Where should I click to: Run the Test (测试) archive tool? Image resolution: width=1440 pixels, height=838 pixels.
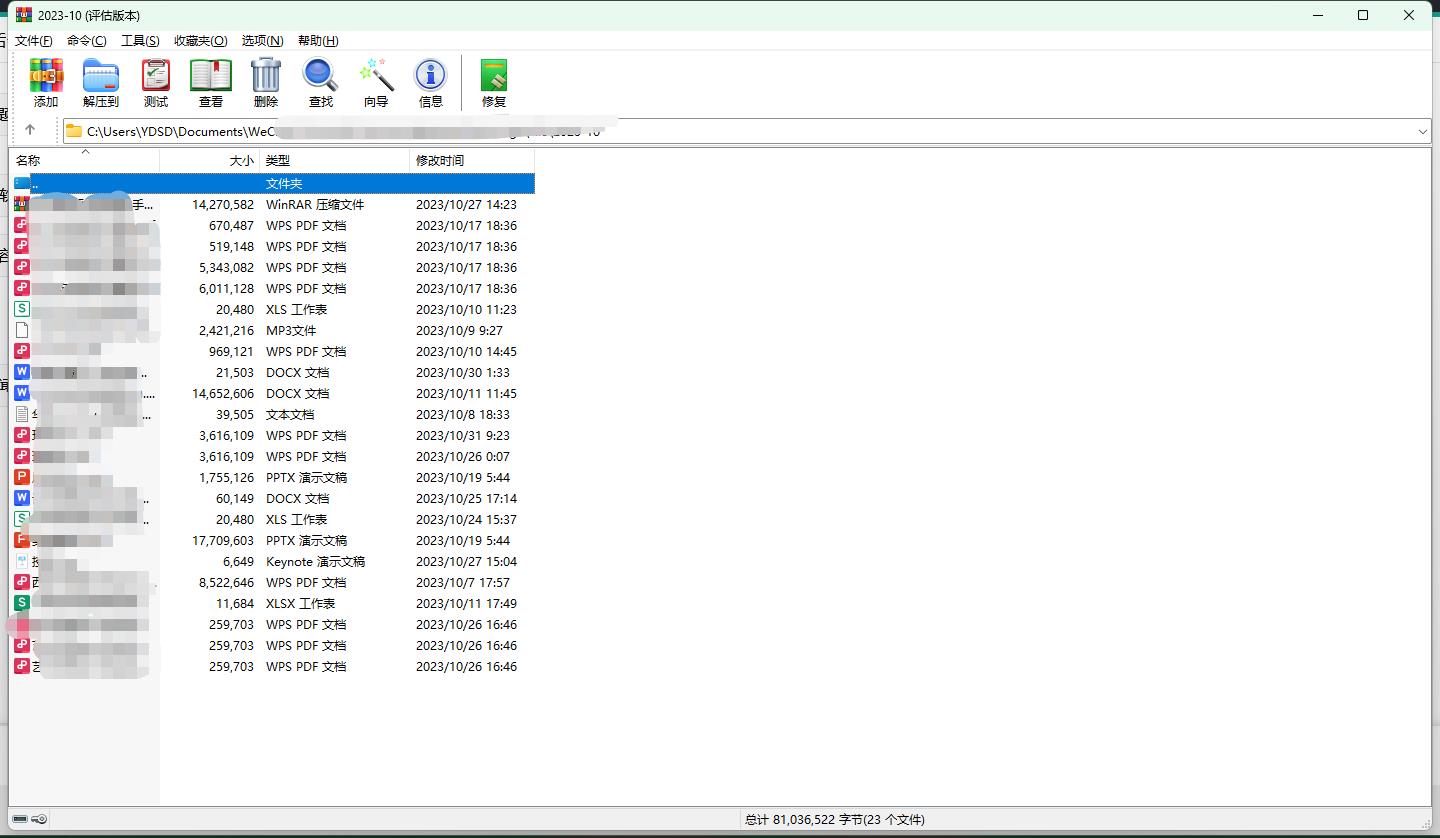click(x=156, y=82)
